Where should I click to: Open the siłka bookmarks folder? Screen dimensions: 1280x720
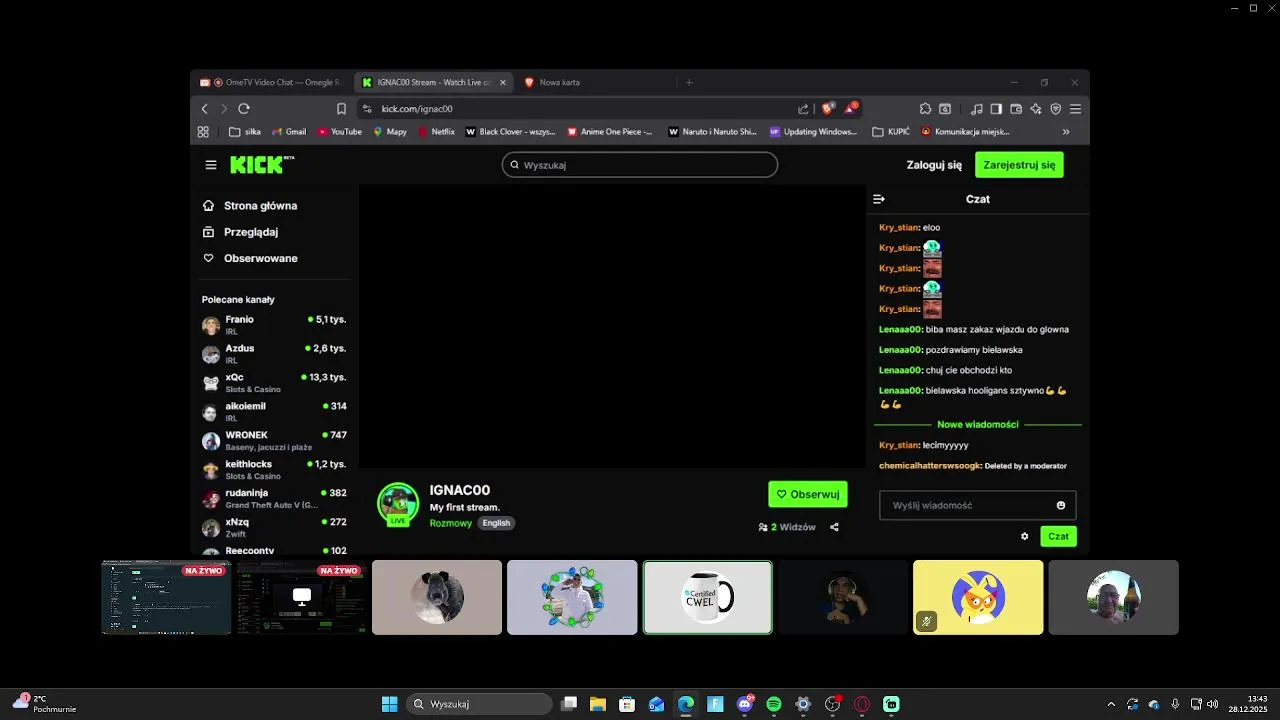[x=245, y=131]
